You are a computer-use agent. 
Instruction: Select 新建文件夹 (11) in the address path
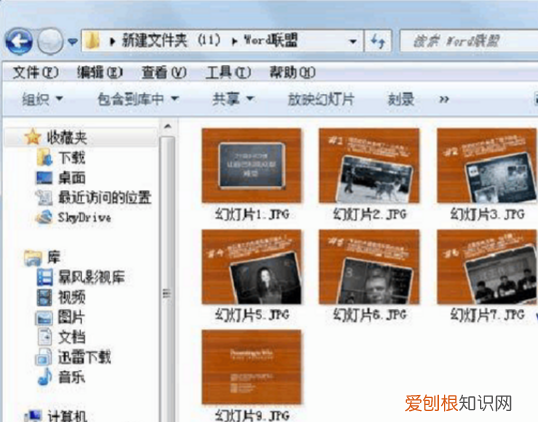pyautogui.click(x=171, y=41)
